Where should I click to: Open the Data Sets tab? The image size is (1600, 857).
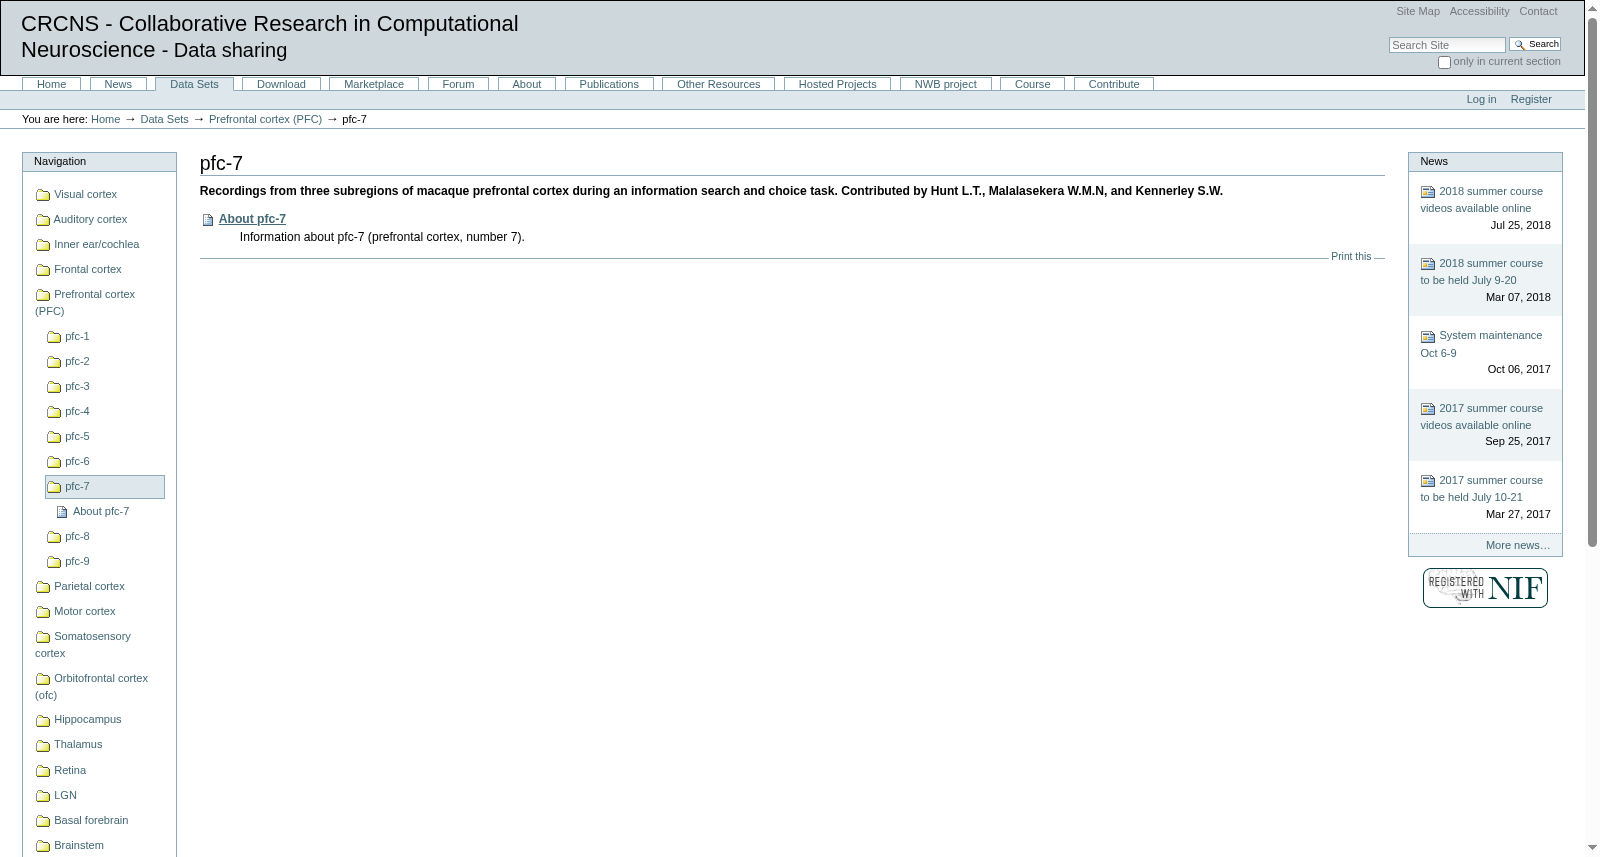(x=194, y=84)
